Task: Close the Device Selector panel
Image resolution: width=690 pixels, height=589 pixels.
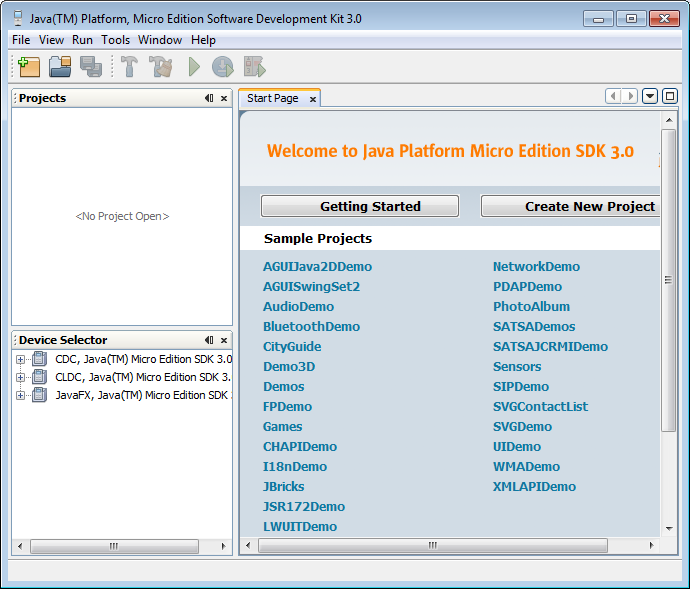Action: (x=224, y=340)
